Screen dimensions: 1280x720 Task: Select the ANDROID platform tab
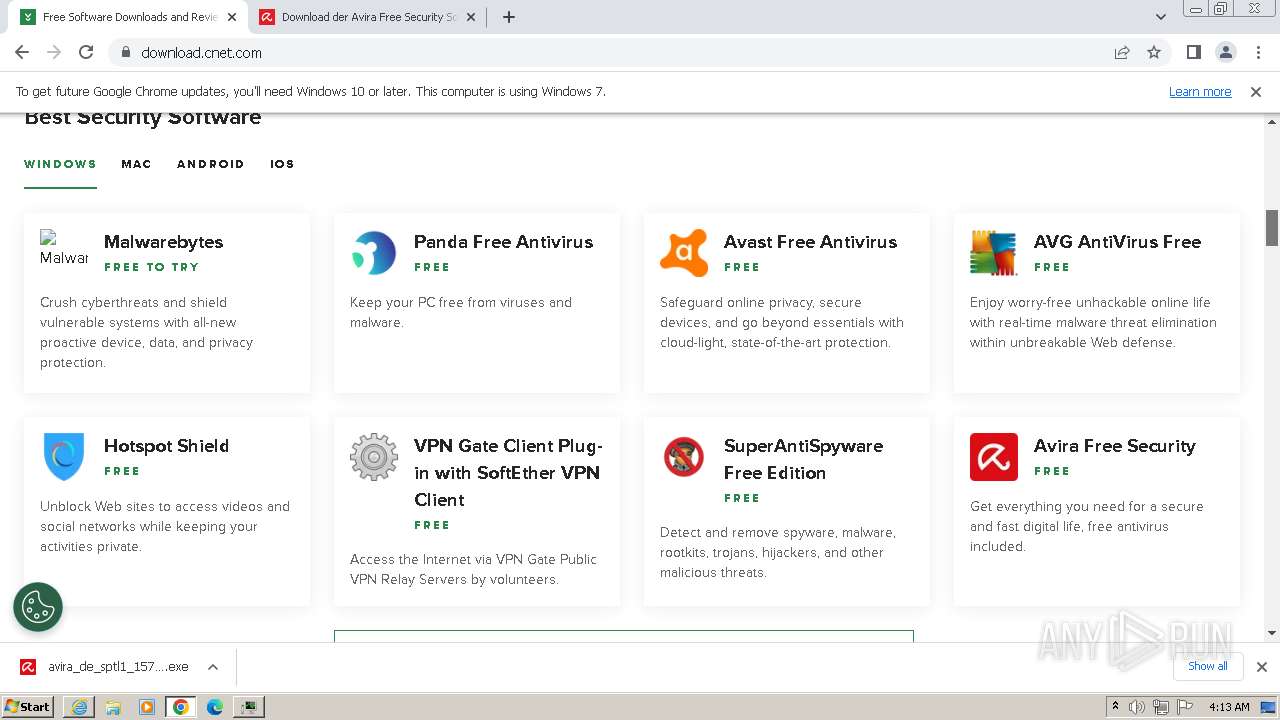210,164
